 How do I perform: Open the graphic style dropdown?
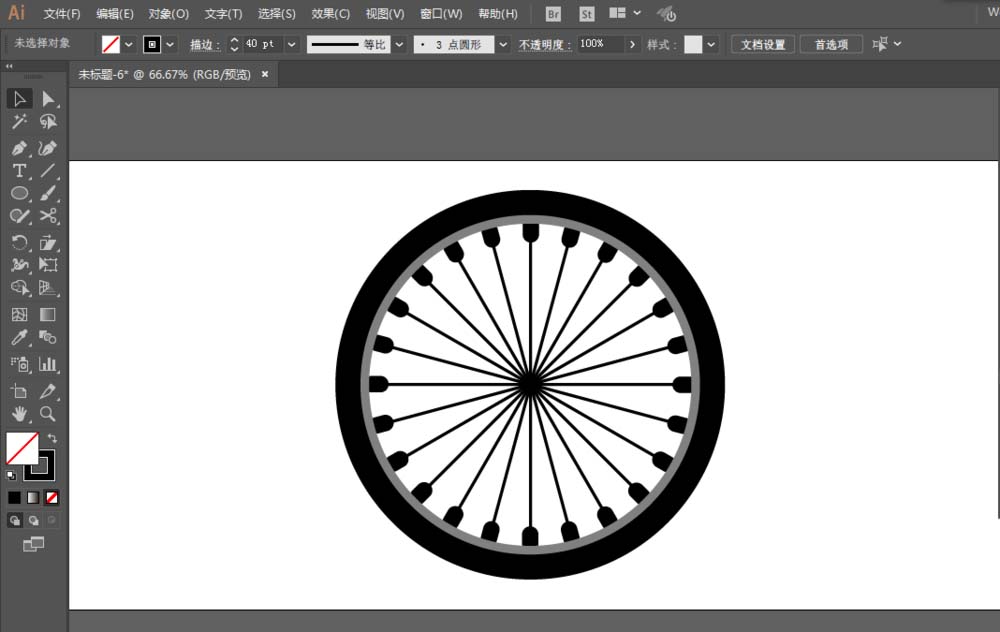[711, 45]
